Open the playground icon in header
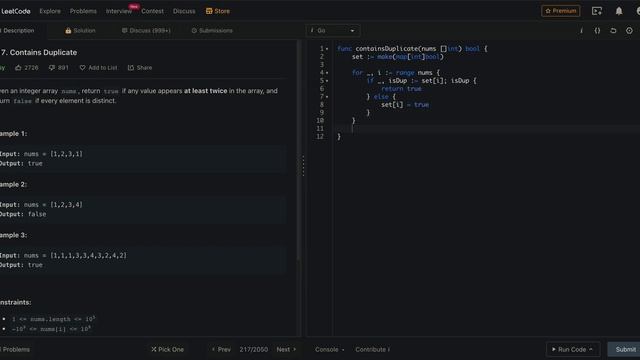This screenshot has height=360, width=640. [x=597, y=11]
